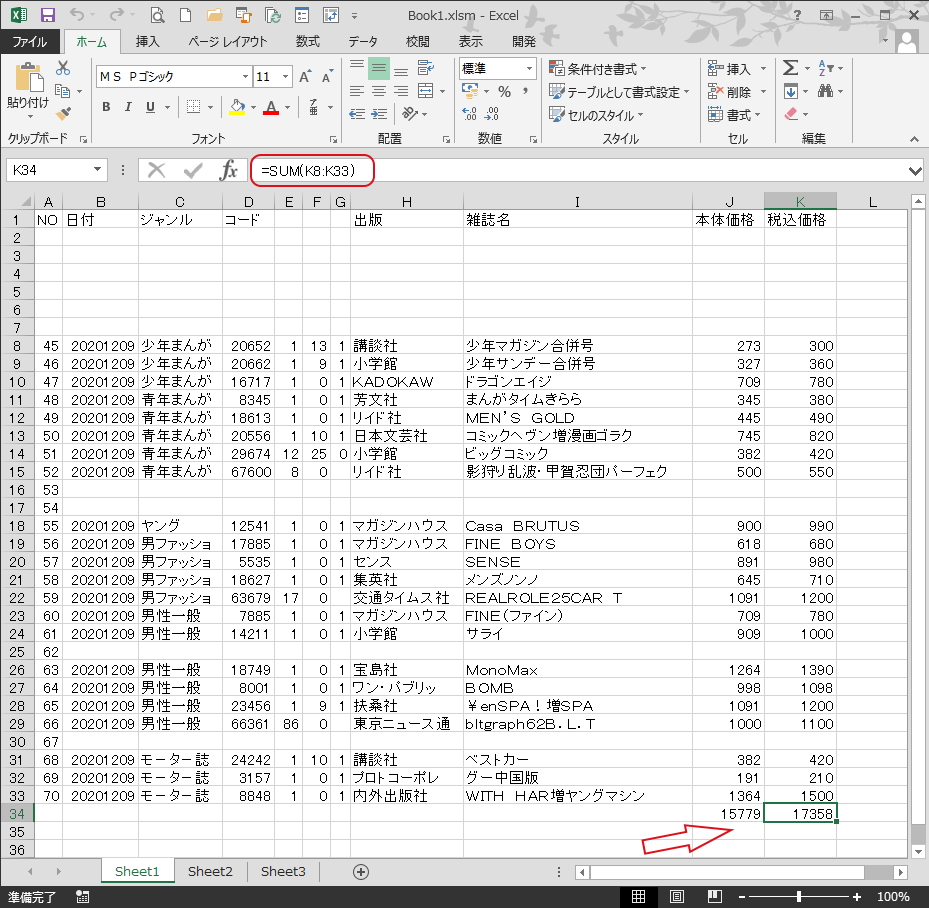Select the column K header
The height and width of the screenshot is (908, 929).
coord(800,202)
